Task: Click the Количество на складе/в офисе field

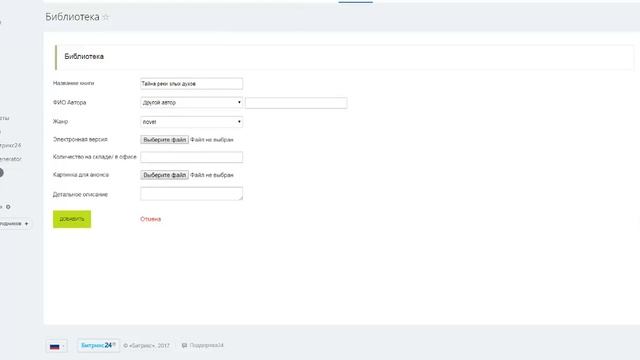Action: click(191, 157)
